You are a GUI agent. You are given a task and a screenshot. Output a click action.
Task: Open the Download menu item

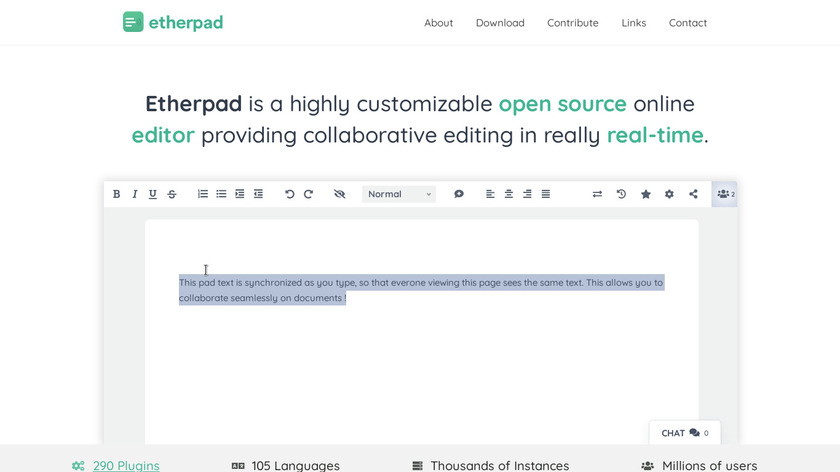click(x=500, y=23)
